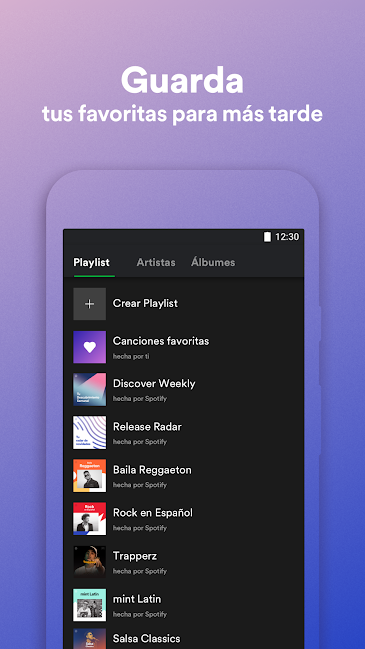Click mint Latin cover thumbnail
The image size is (365, 649).
tap(89, 605)
